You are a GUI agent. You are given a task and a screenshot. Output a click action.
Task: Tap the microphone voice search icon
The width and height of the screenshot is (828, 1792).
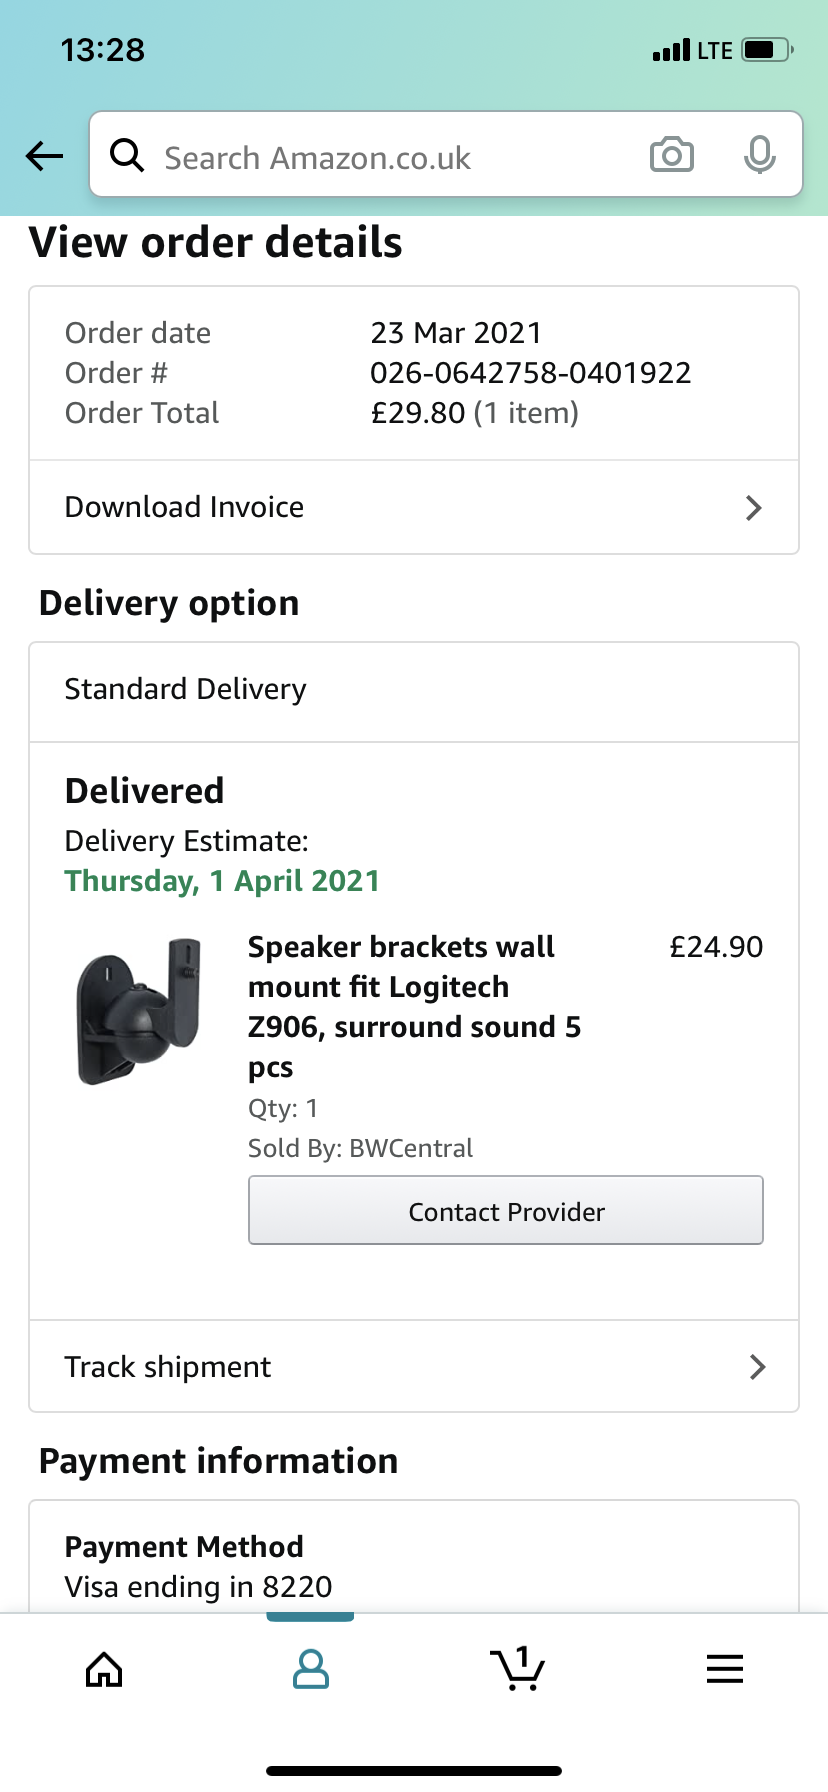(x=759, y=155)
